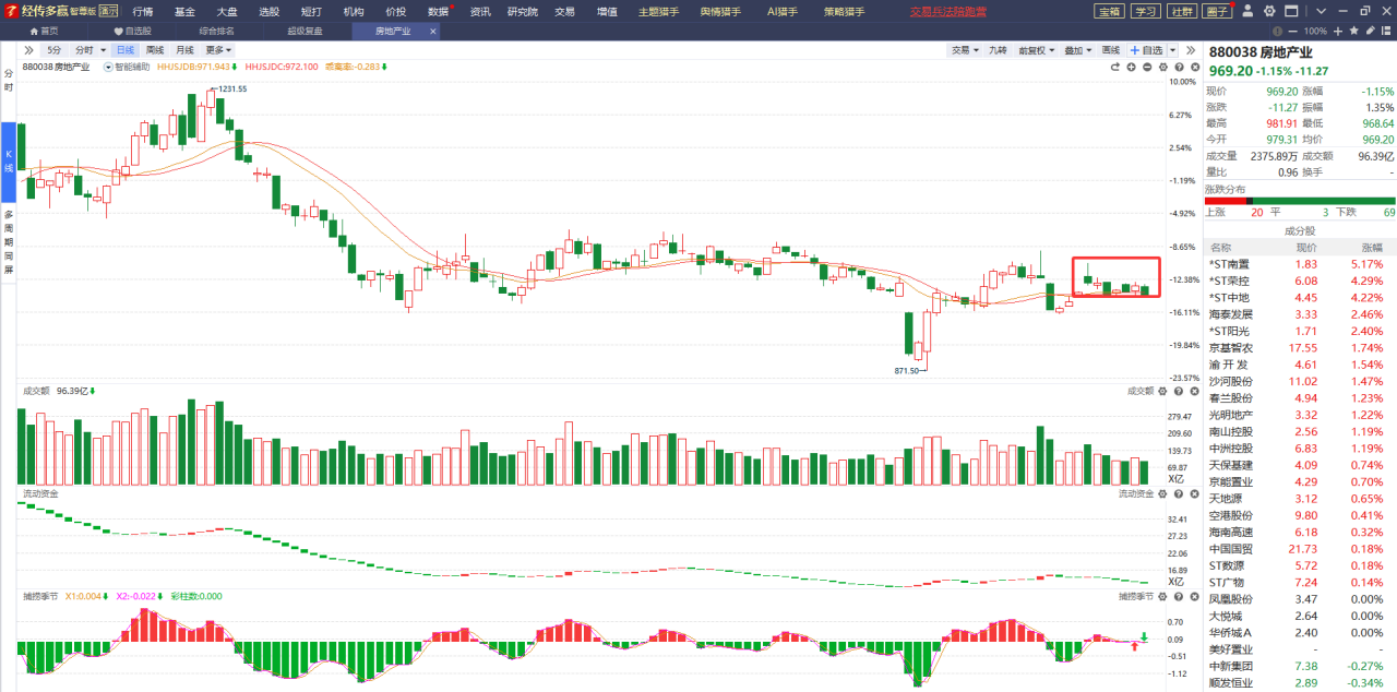Click the 成分股 section header
The height and width of the screenshot is (692, 1397).
click(1300, 231)
